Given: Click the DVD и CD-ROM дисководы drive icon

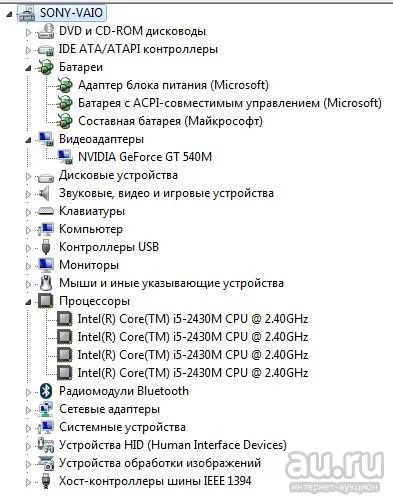Looking at the screenshot, I should coord(46,31).
